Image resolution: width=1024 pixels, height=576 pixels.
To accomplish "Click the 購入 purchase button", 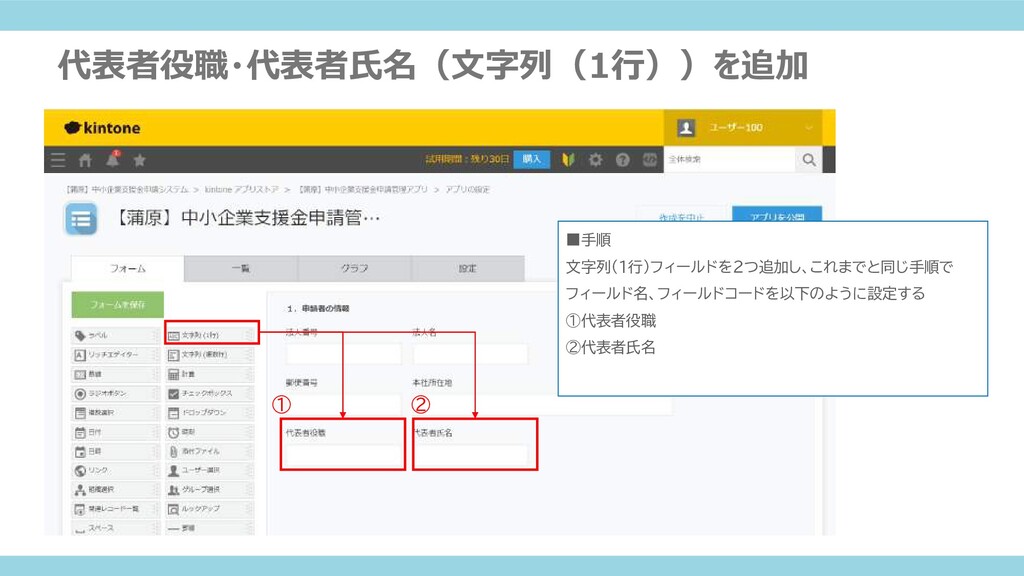I will click(x=532, y=159).
